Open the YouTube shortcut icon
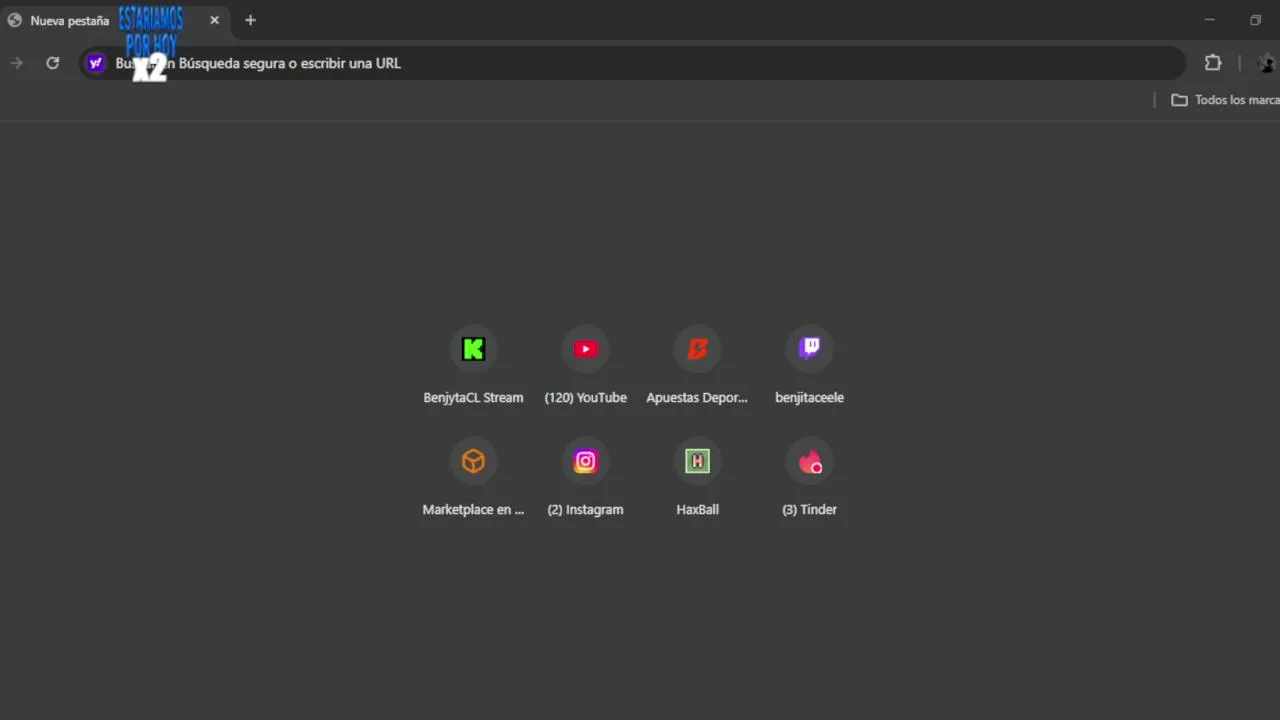 click(585, 349)
